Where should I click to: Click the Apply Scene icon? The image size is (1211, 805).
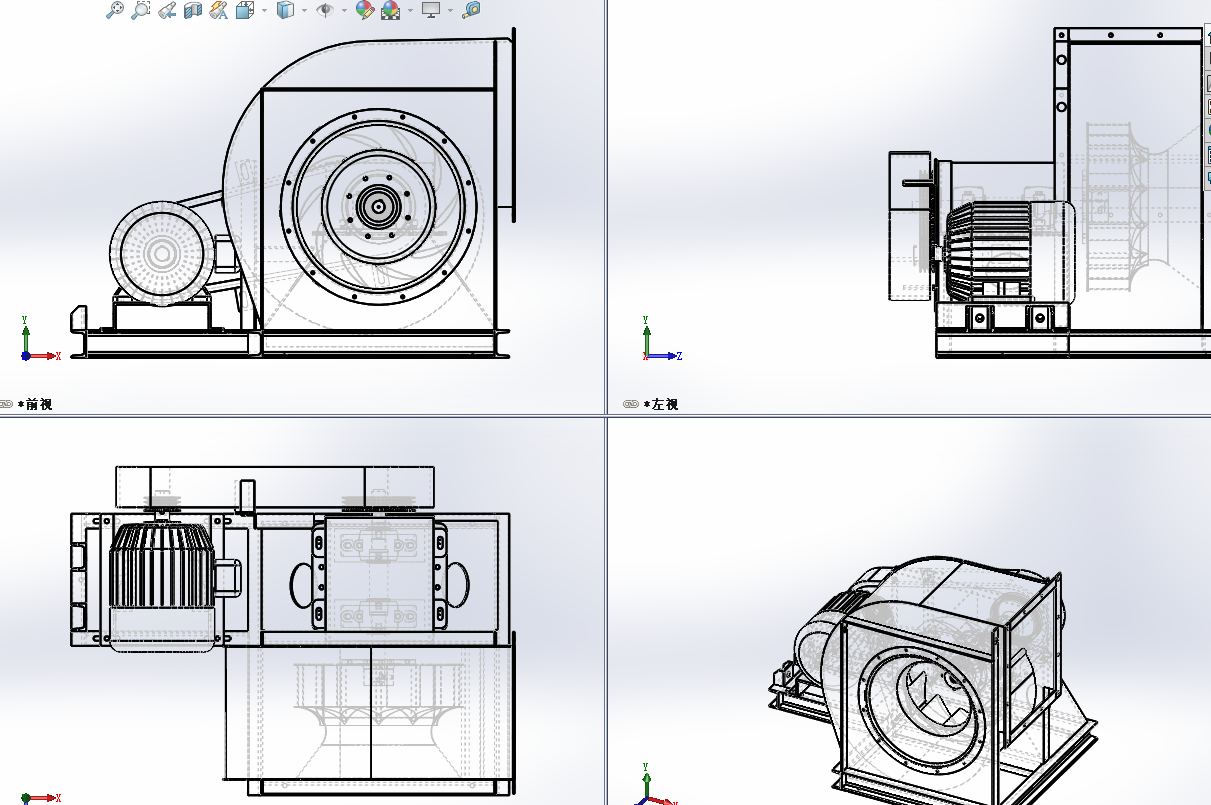391,10
